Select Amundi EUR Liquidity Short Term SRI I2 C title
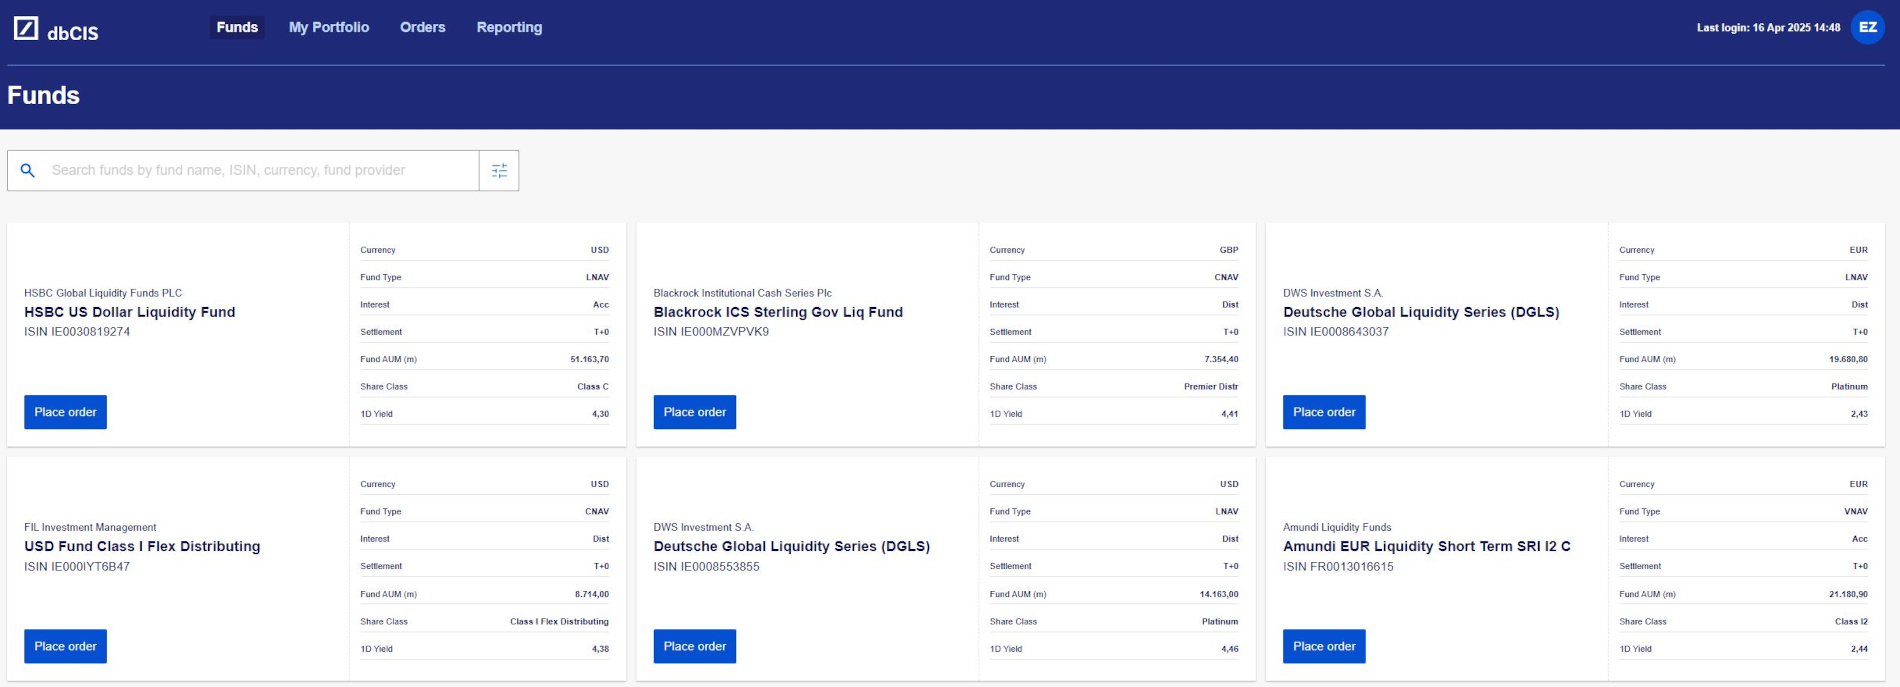The width and height of the screenshot is (1900, 687). (1427, 546)
